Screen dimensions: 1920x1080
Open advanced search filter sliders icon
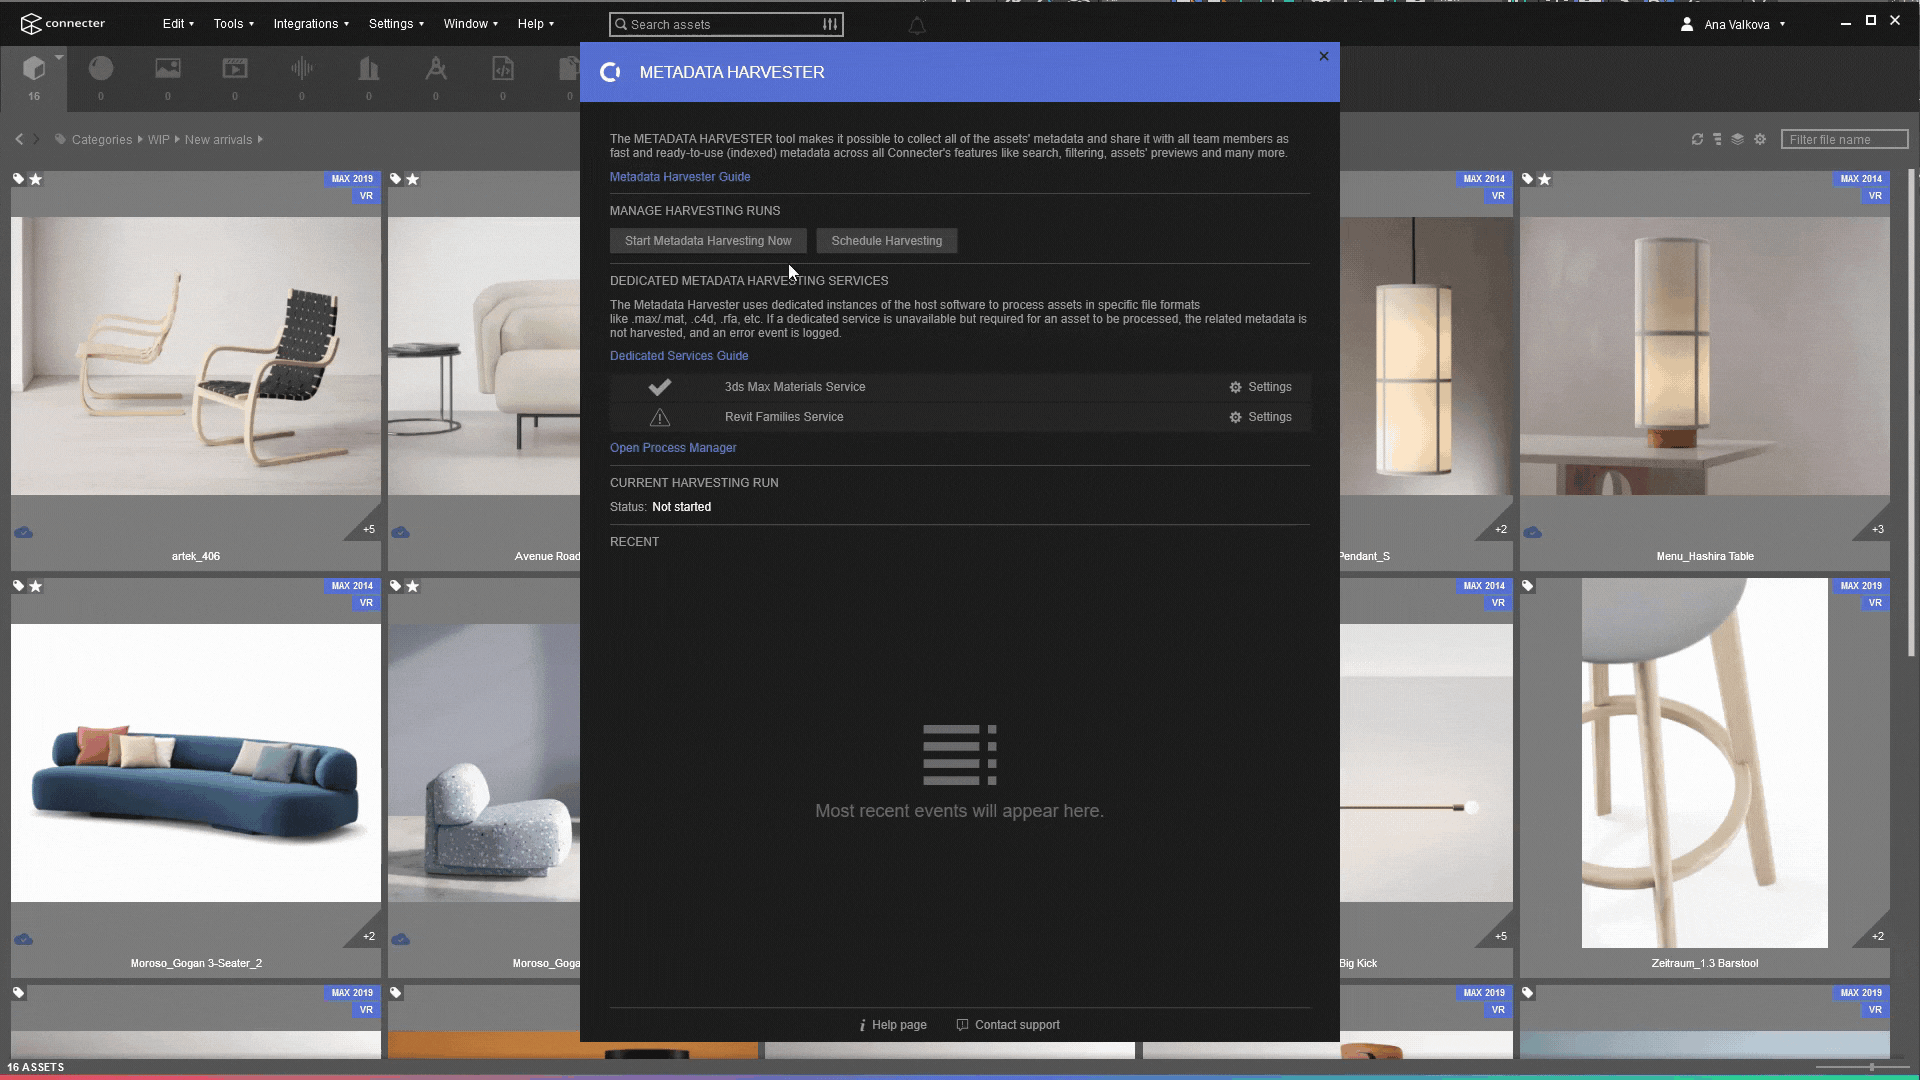(830, 24)
